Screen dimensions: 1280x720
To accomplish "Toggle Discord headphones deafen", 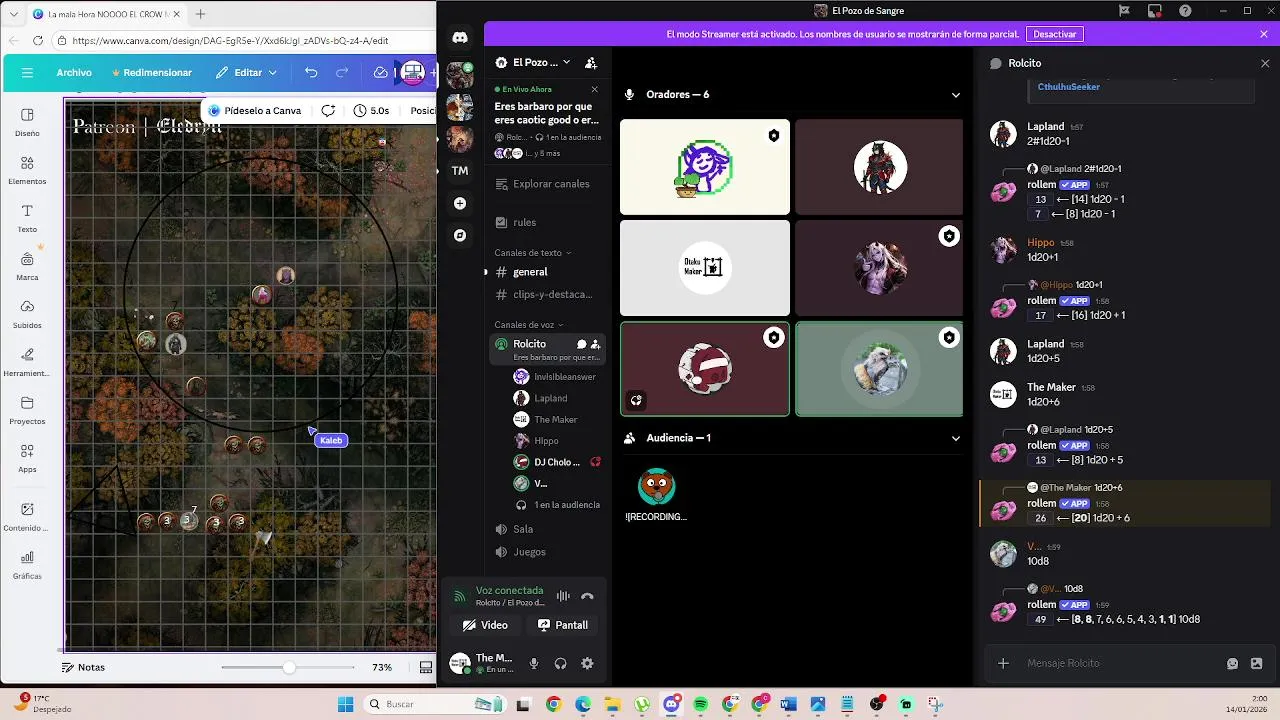I will [x=560, y=663].
